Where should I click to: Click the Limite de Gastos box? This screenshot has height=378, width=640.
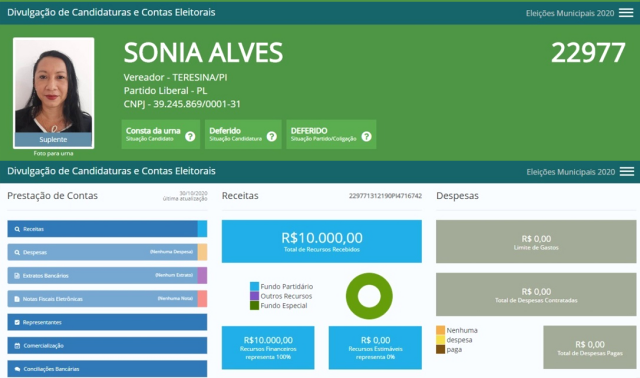536,242
